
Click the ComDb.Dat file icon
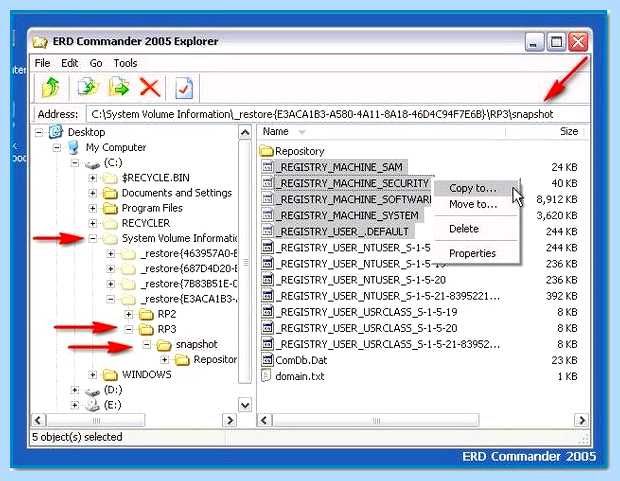[x=268, y=360]
